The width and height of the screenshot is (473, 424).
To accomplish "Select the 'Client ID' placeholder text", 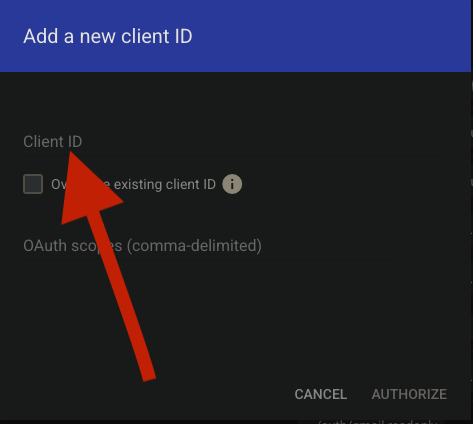I will (53, 142).
